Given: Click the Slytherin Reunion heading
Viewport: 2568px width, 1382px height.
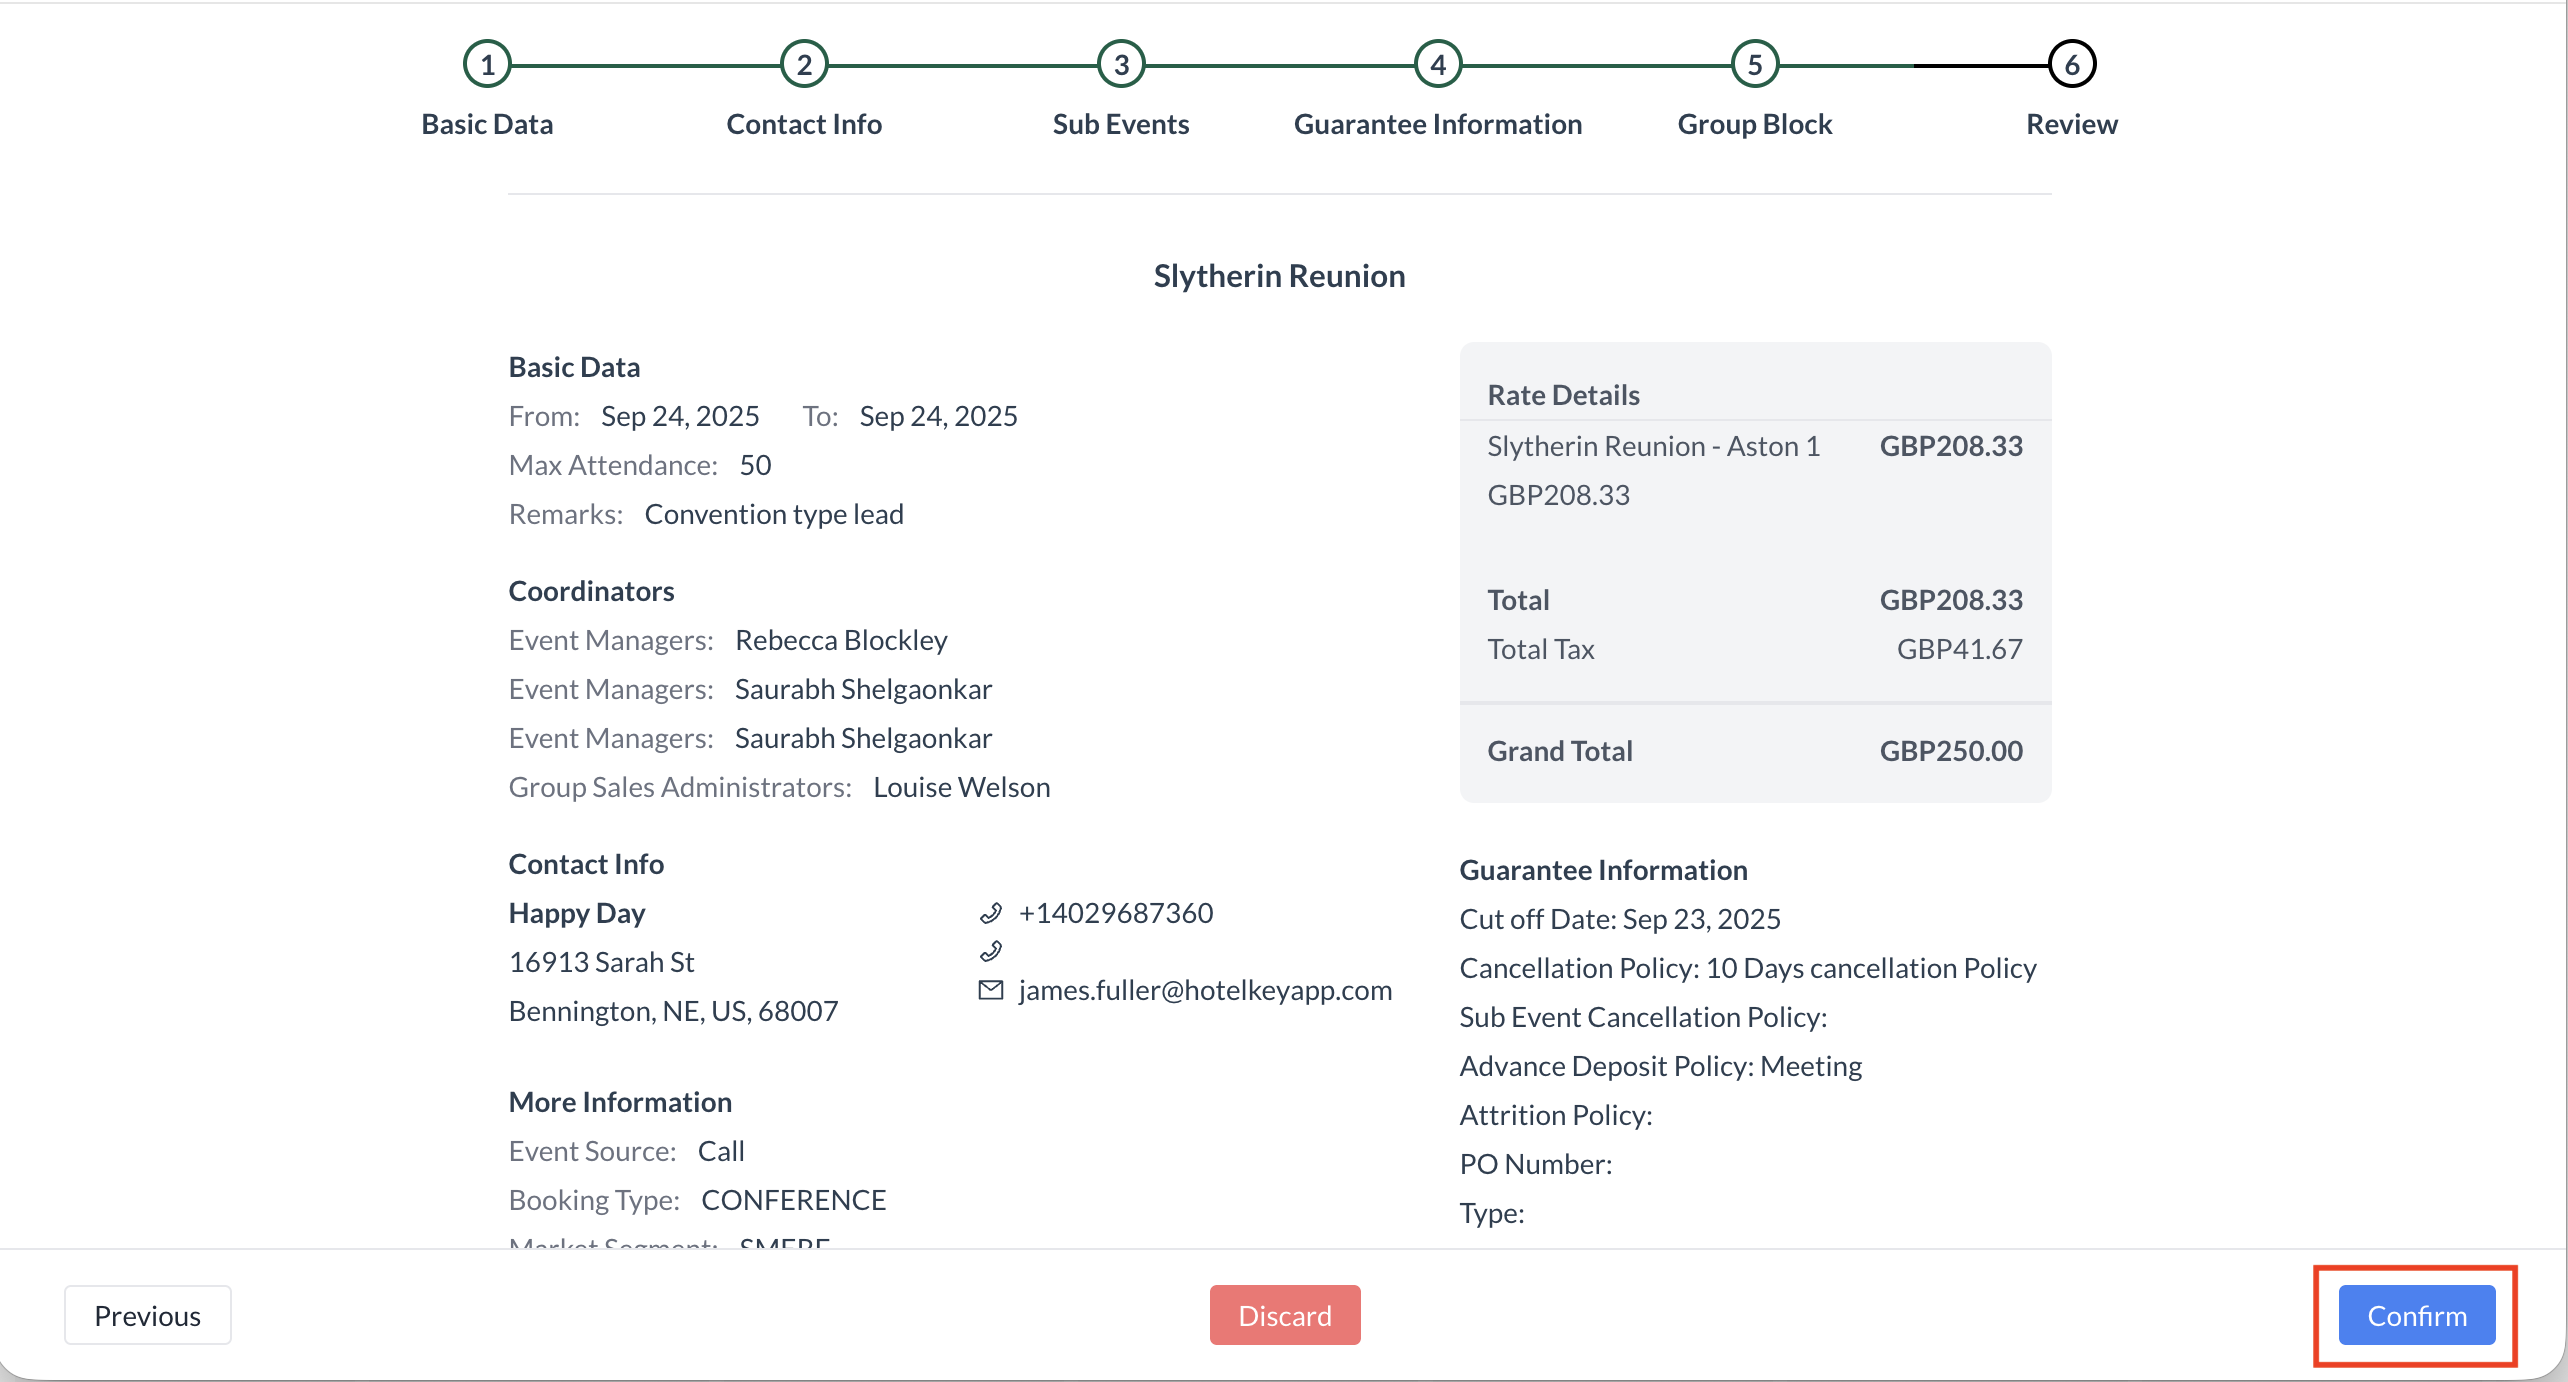Looking at the screenshot, I should (1279, 276).
